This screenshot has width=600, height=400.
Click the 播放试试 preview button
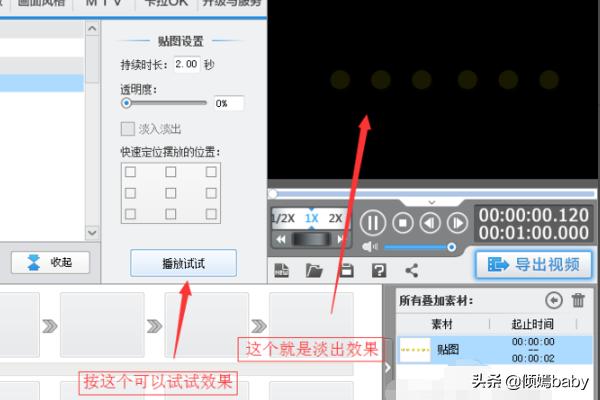pyautogui.click(x=183, y=263)
